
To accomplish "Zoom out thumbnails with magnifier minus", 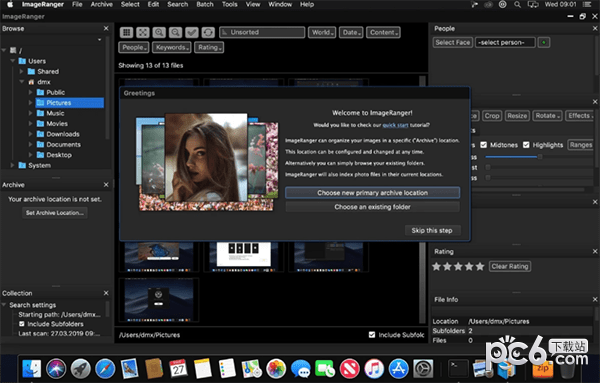I will pyautogui.click(x=175, y=33).
